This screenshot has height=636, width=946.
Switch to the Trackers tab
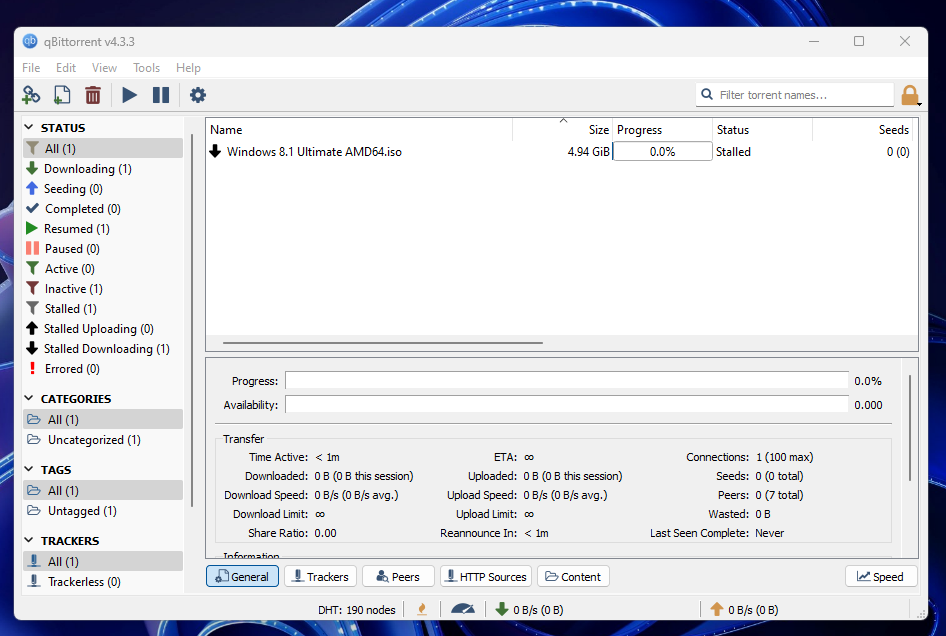click(320, 576)
